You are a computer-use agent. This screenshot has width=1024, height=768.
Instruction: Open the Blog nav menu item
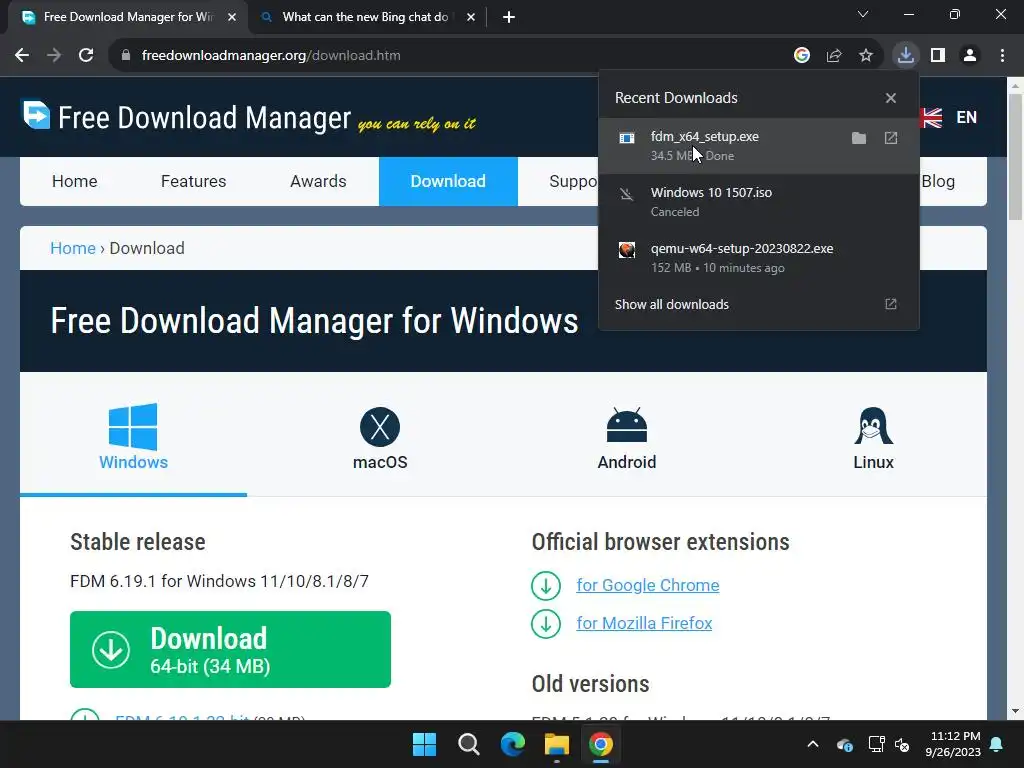(938, 182)
